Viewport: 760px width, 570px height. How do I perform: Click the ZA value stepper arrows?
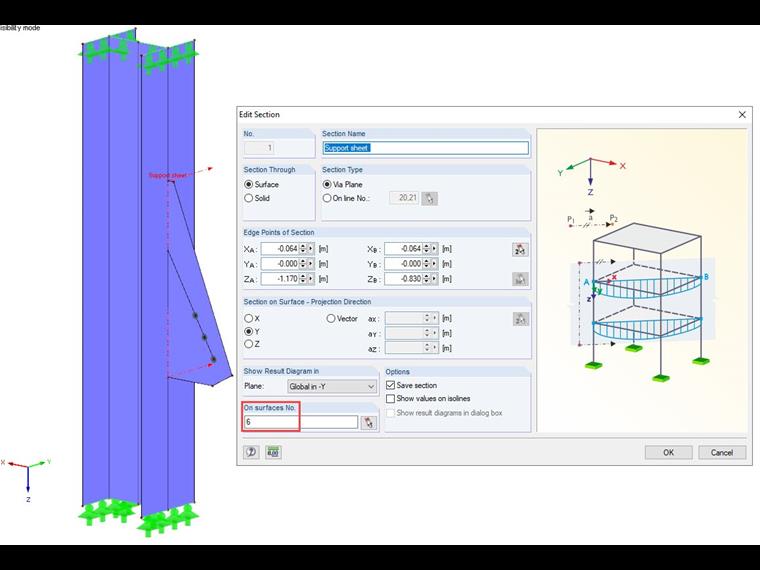click(x=303, y=279)
